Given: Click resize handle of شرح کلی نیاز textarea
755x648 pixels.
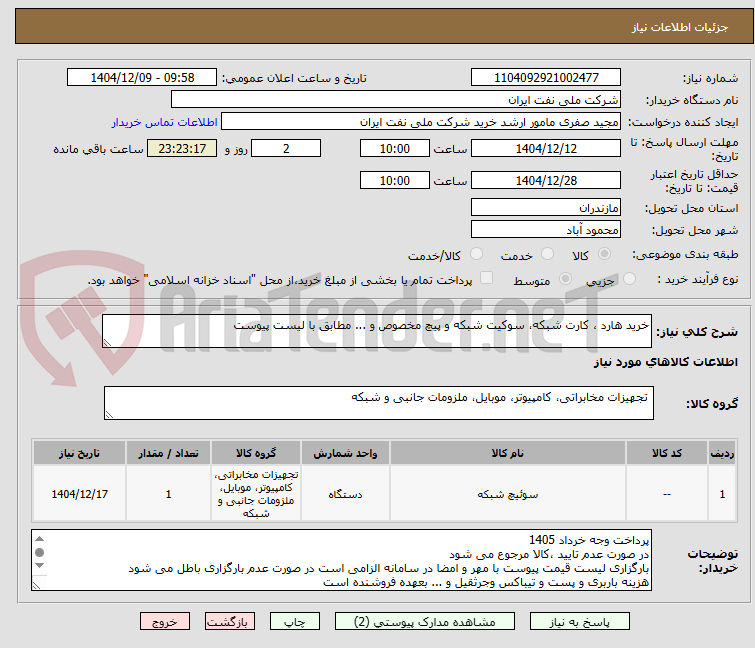Looking at the screenshot, I should [107, 342].
